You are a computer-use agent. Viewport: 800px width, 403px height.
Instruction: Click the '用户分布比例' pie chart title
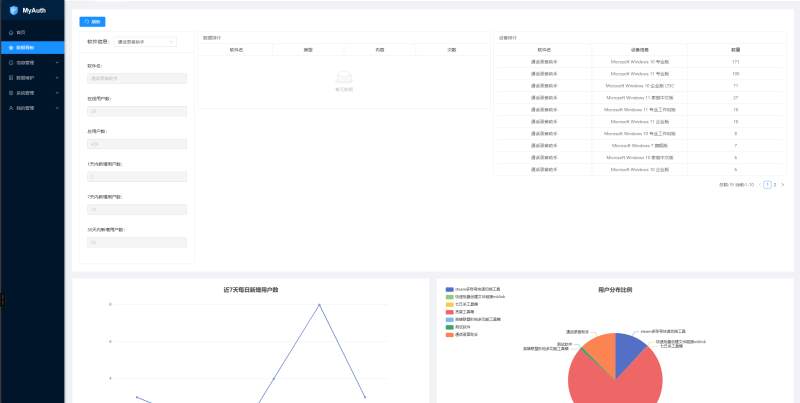pos(615,290)
